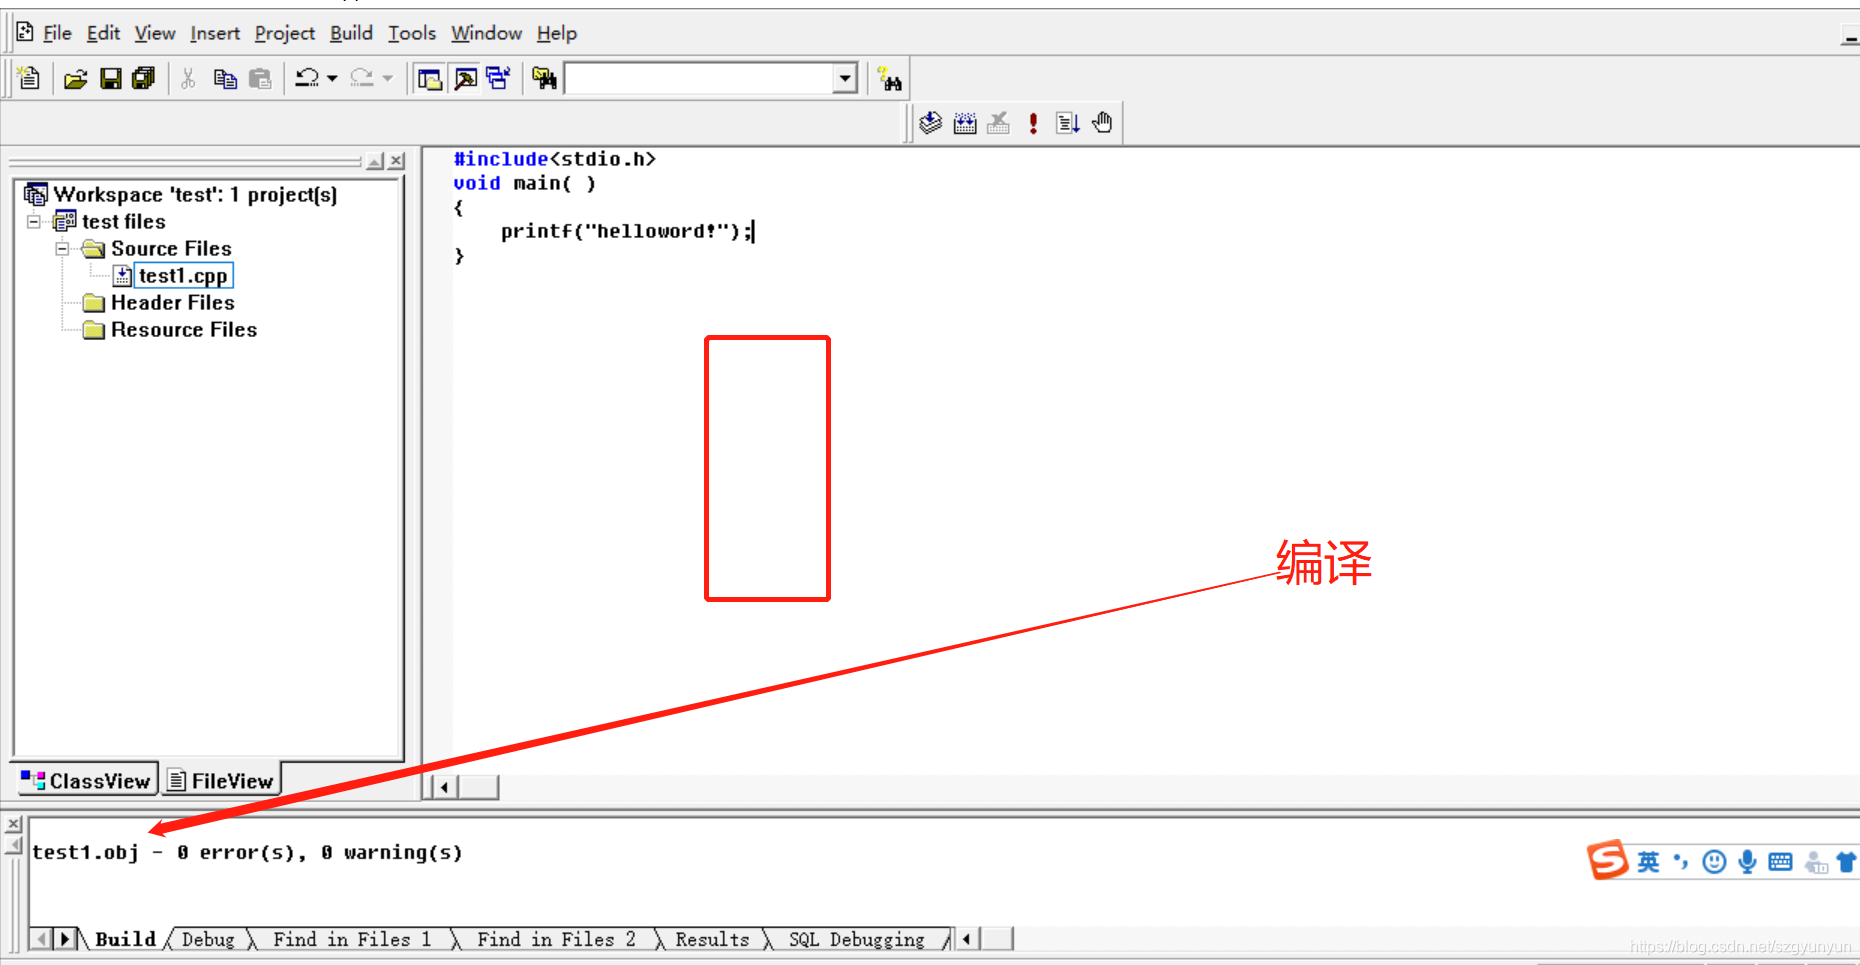The image size is (1860, 965).
Task: Select the Build output tab
Action: click(x=126, y=939)
